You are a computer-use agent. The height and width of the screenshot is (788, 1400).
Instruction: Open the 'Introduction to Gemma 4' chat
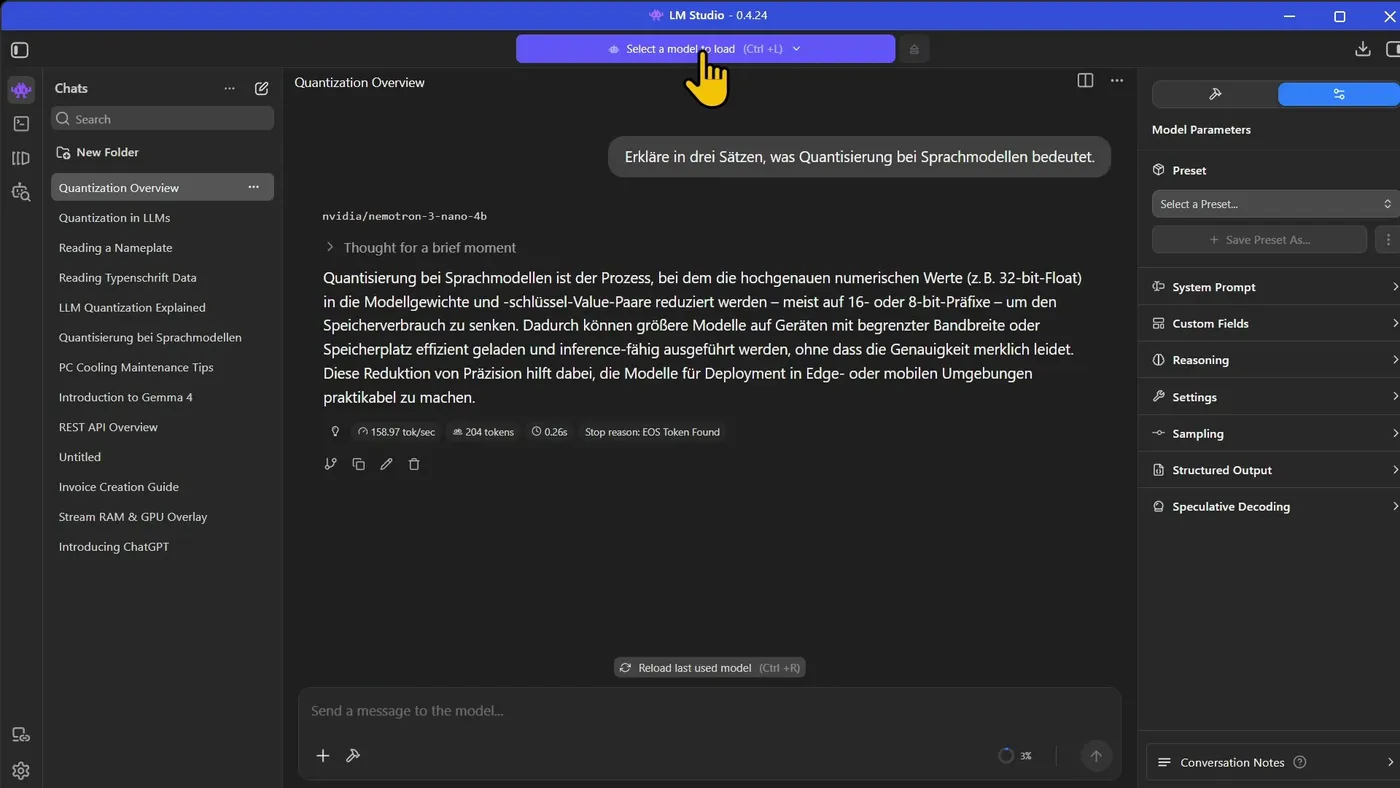click(162, 397)
